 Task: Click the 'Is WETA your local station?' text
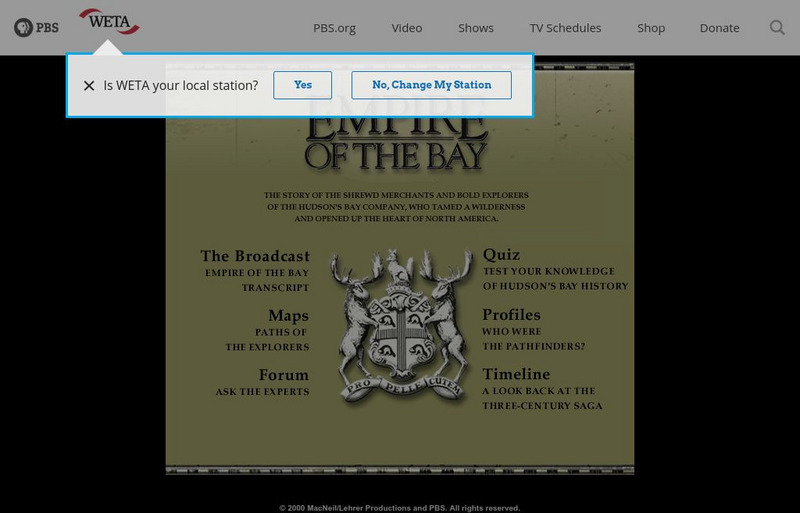181,86
